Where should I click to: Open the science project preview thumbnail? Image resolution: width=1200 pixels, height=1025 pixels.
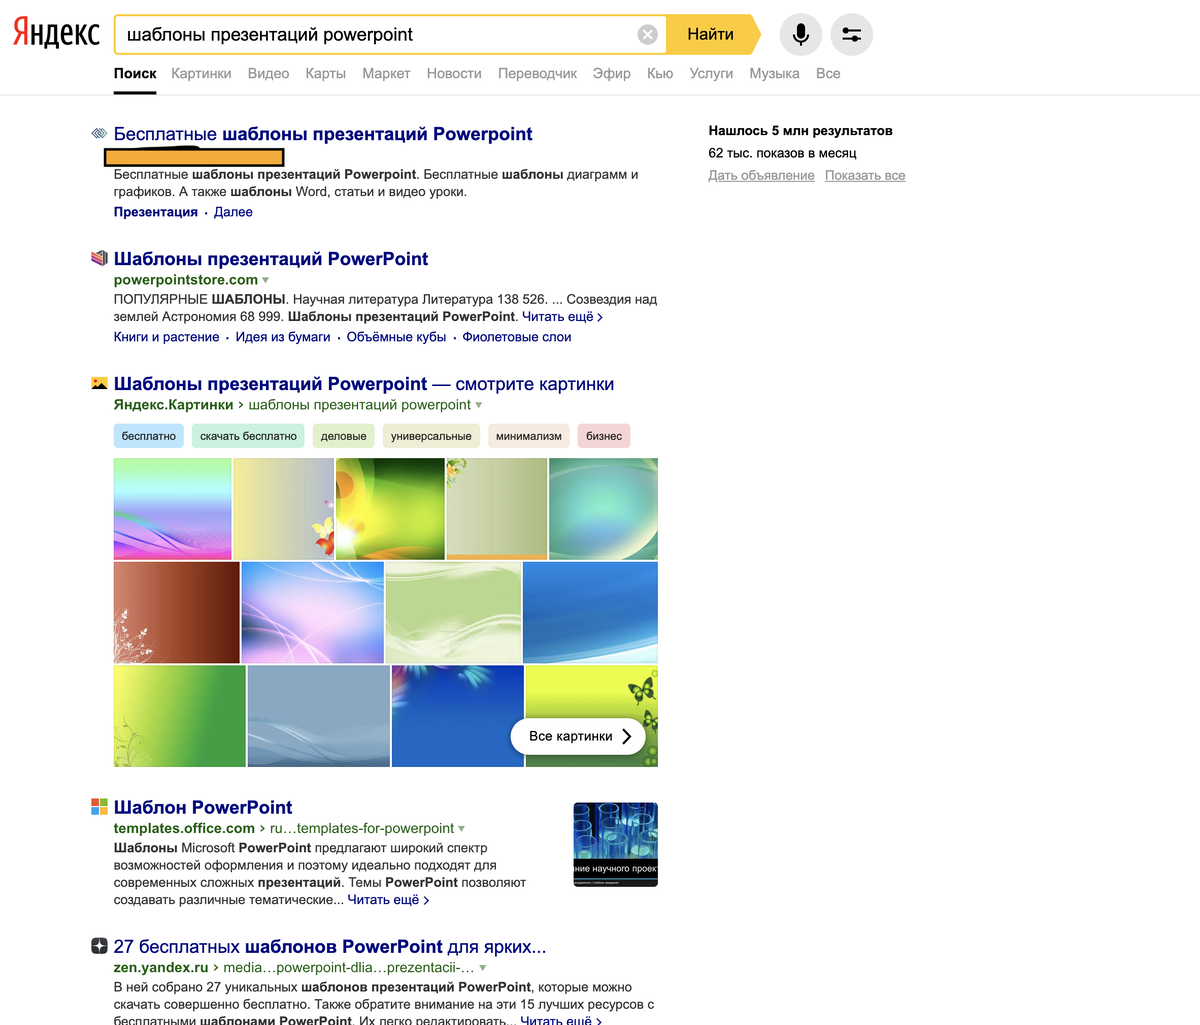(x=615, y=844)
